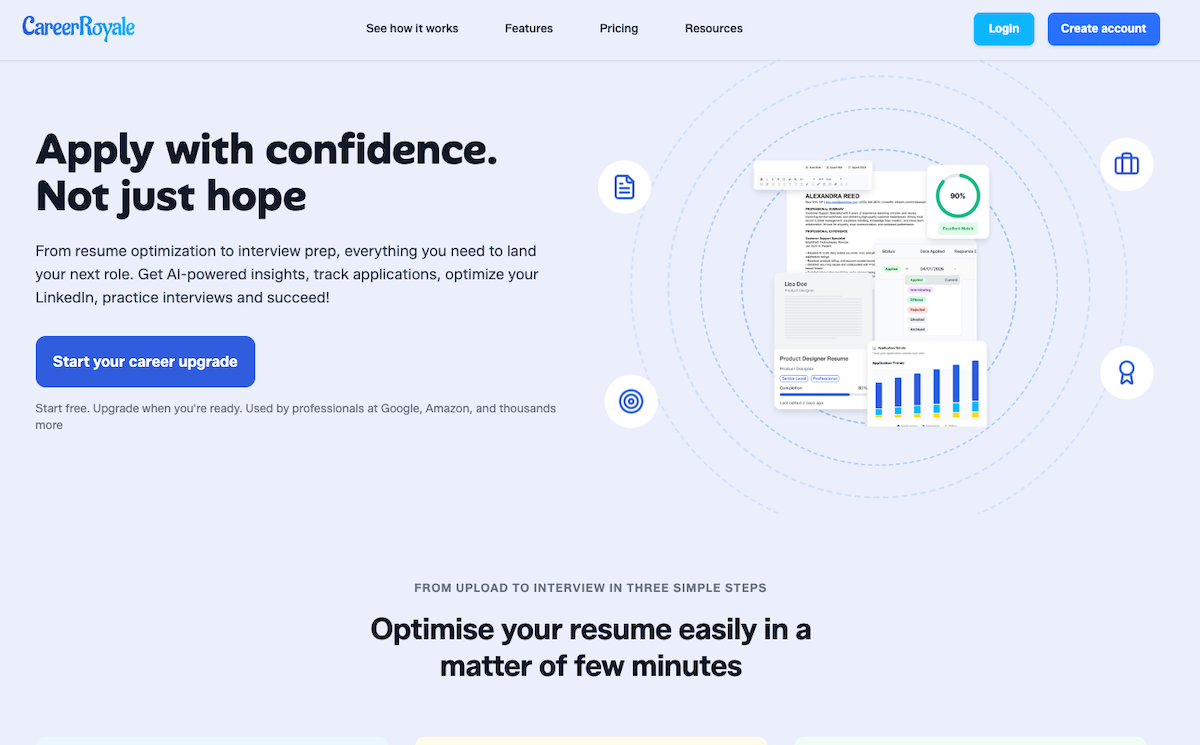Click the briefcase icon at top right
The image size is (1200, 745).
(x=1126, y=164)
